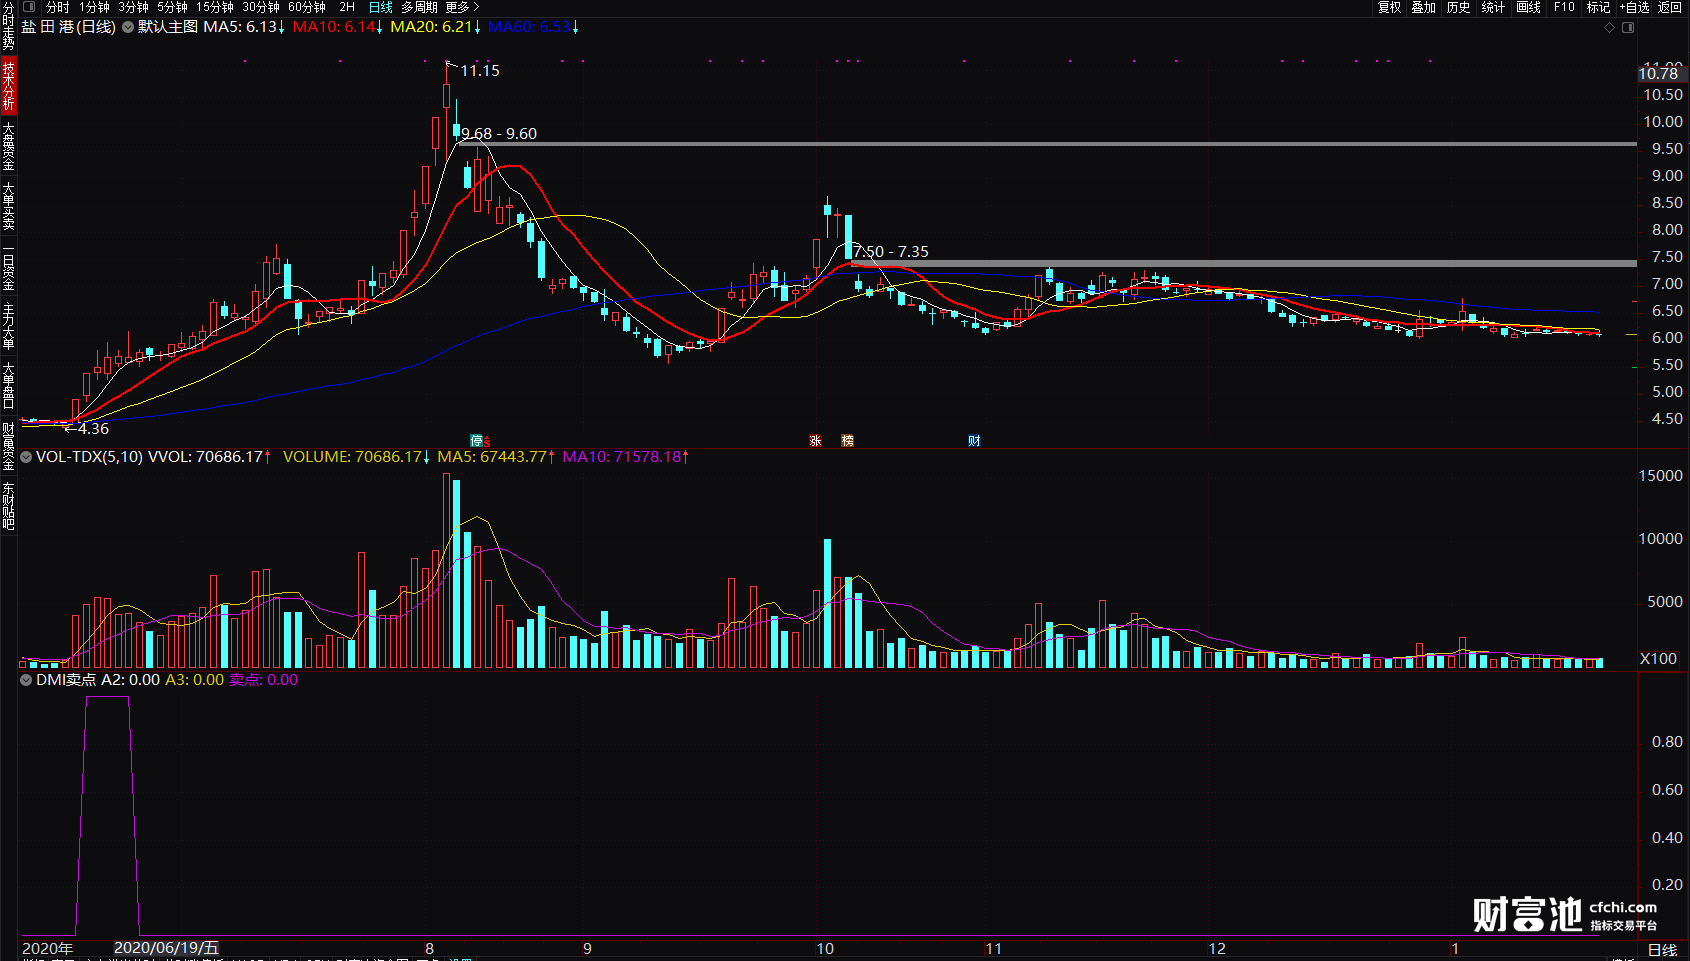This screenshot has width=1690, height=961.
Task: Switch to 2H timeframe
Action: (347, 7)
